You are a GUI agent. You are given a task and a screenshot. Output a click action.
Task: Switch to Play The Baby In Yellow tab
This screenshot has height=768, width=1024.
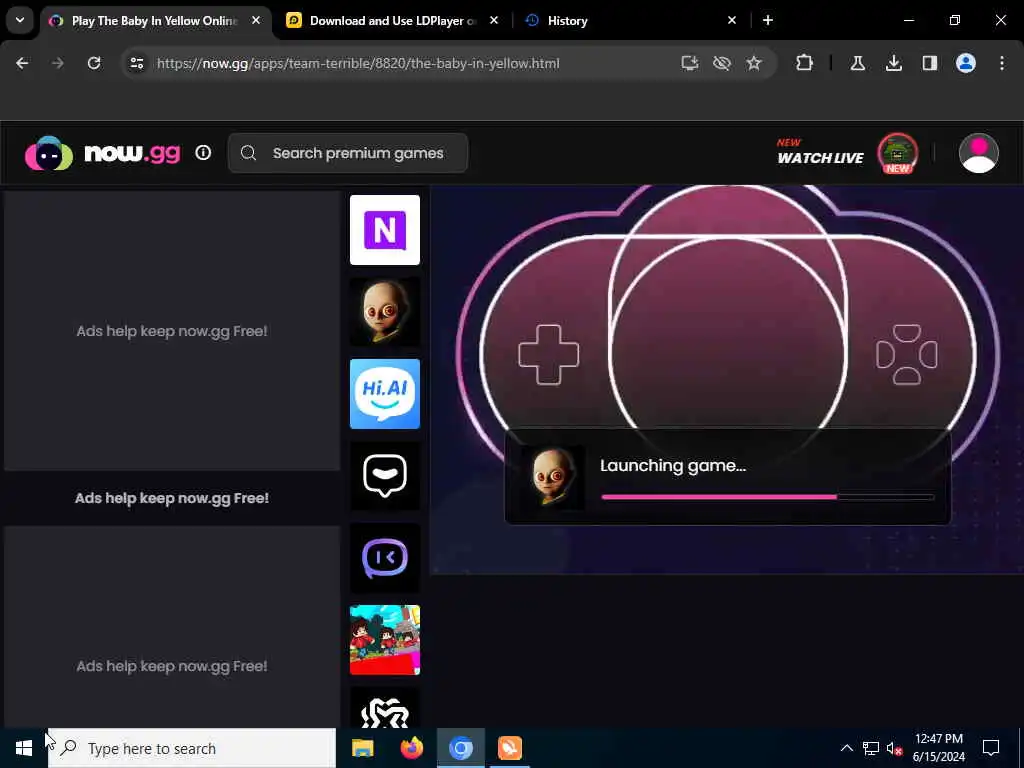tap(154, 21)
